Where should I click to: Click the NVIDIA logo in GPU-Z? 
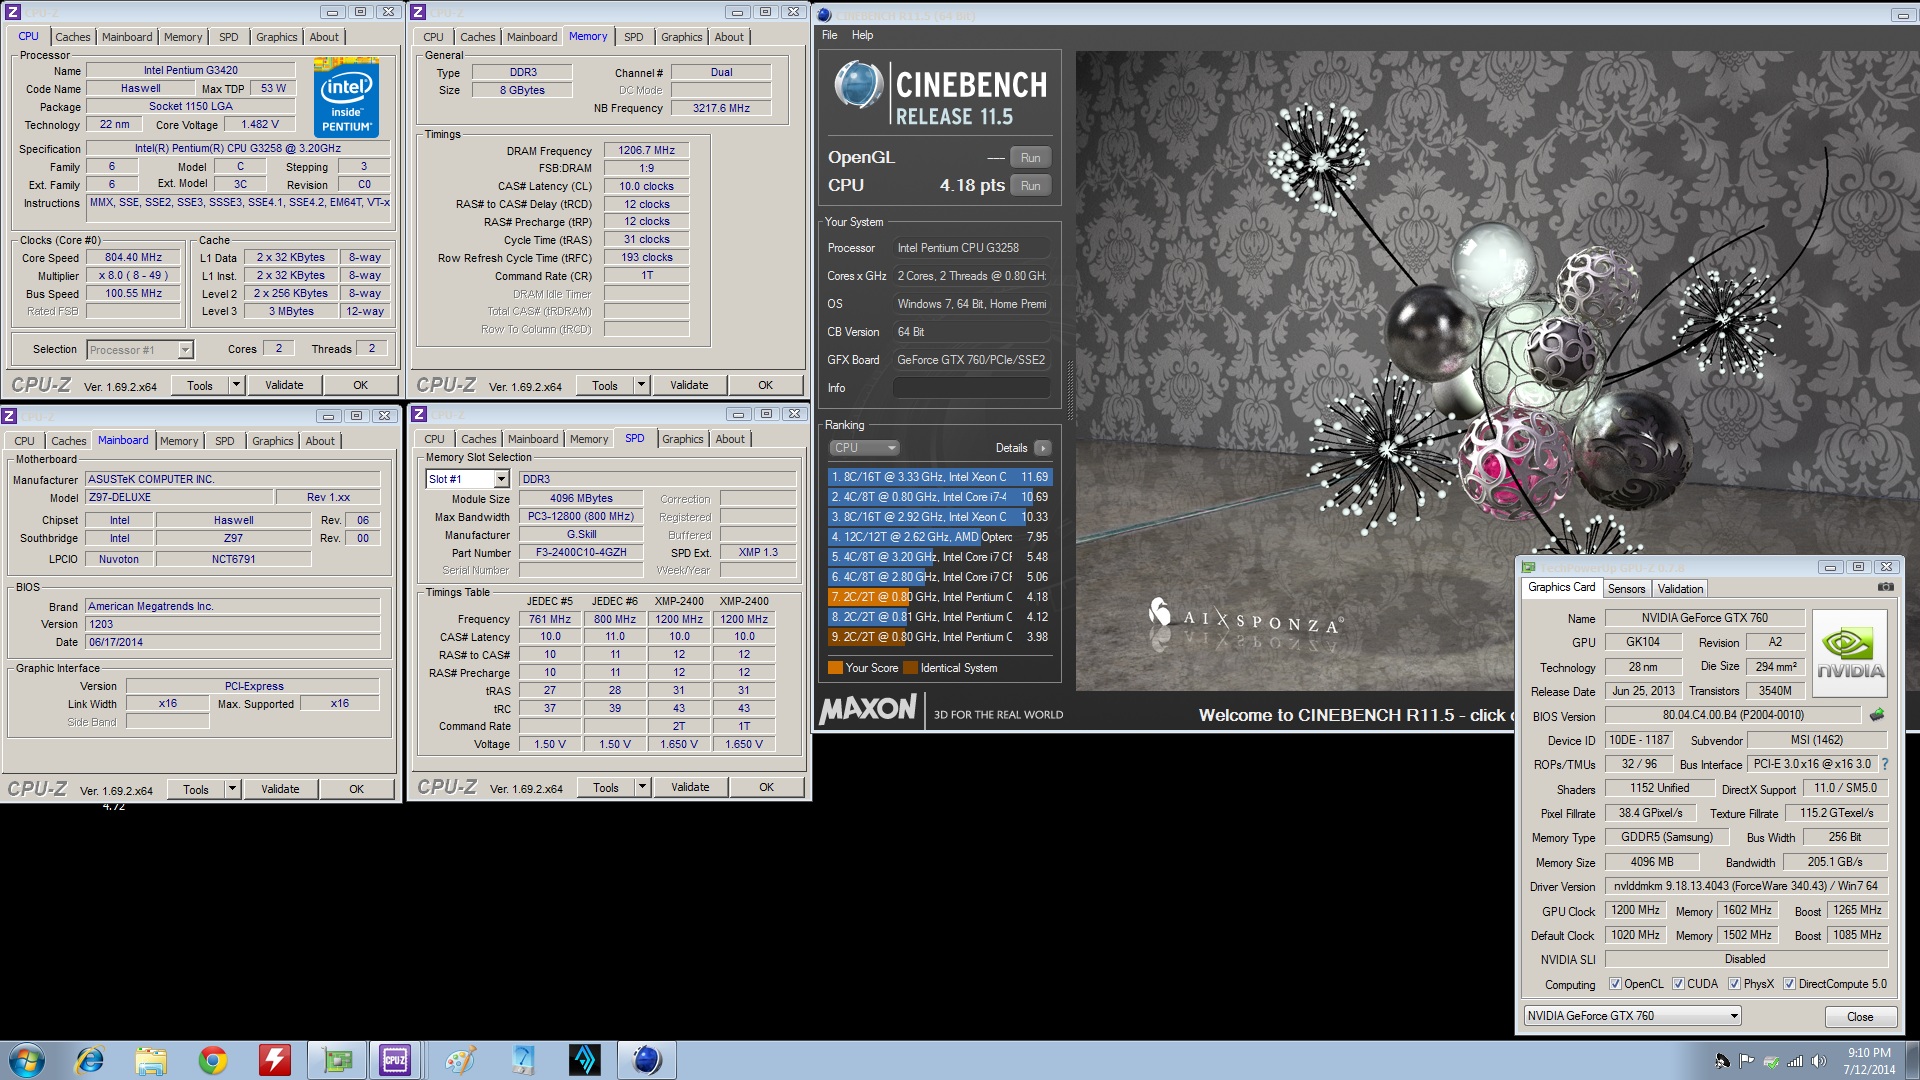pos(1850,655)
